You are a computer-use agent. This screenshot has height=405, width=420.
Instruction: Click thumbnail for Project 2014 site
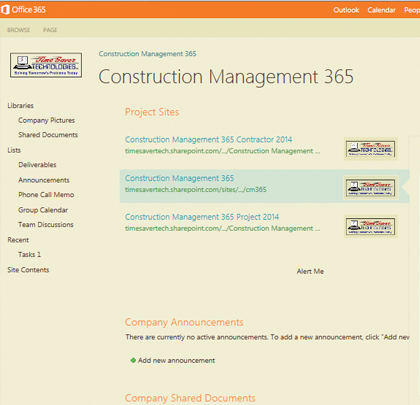coord(371,227)
